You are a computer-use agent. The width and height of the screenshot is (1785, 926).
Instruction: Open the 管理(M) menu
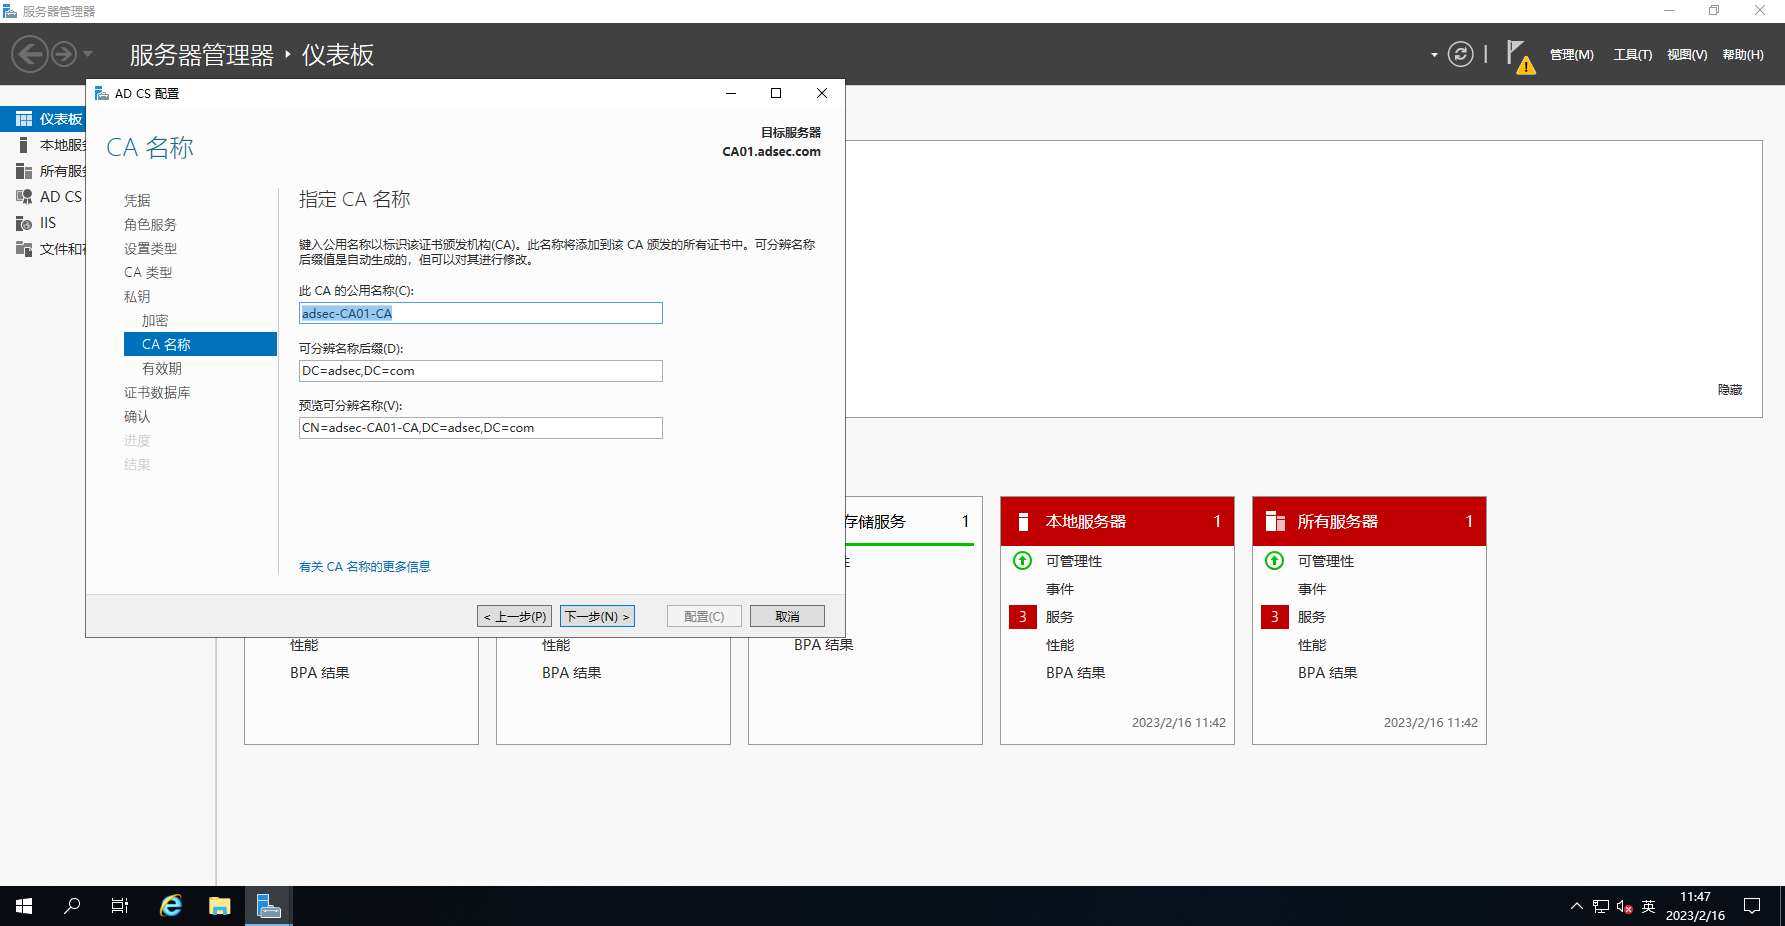[x=1571, y=55]
